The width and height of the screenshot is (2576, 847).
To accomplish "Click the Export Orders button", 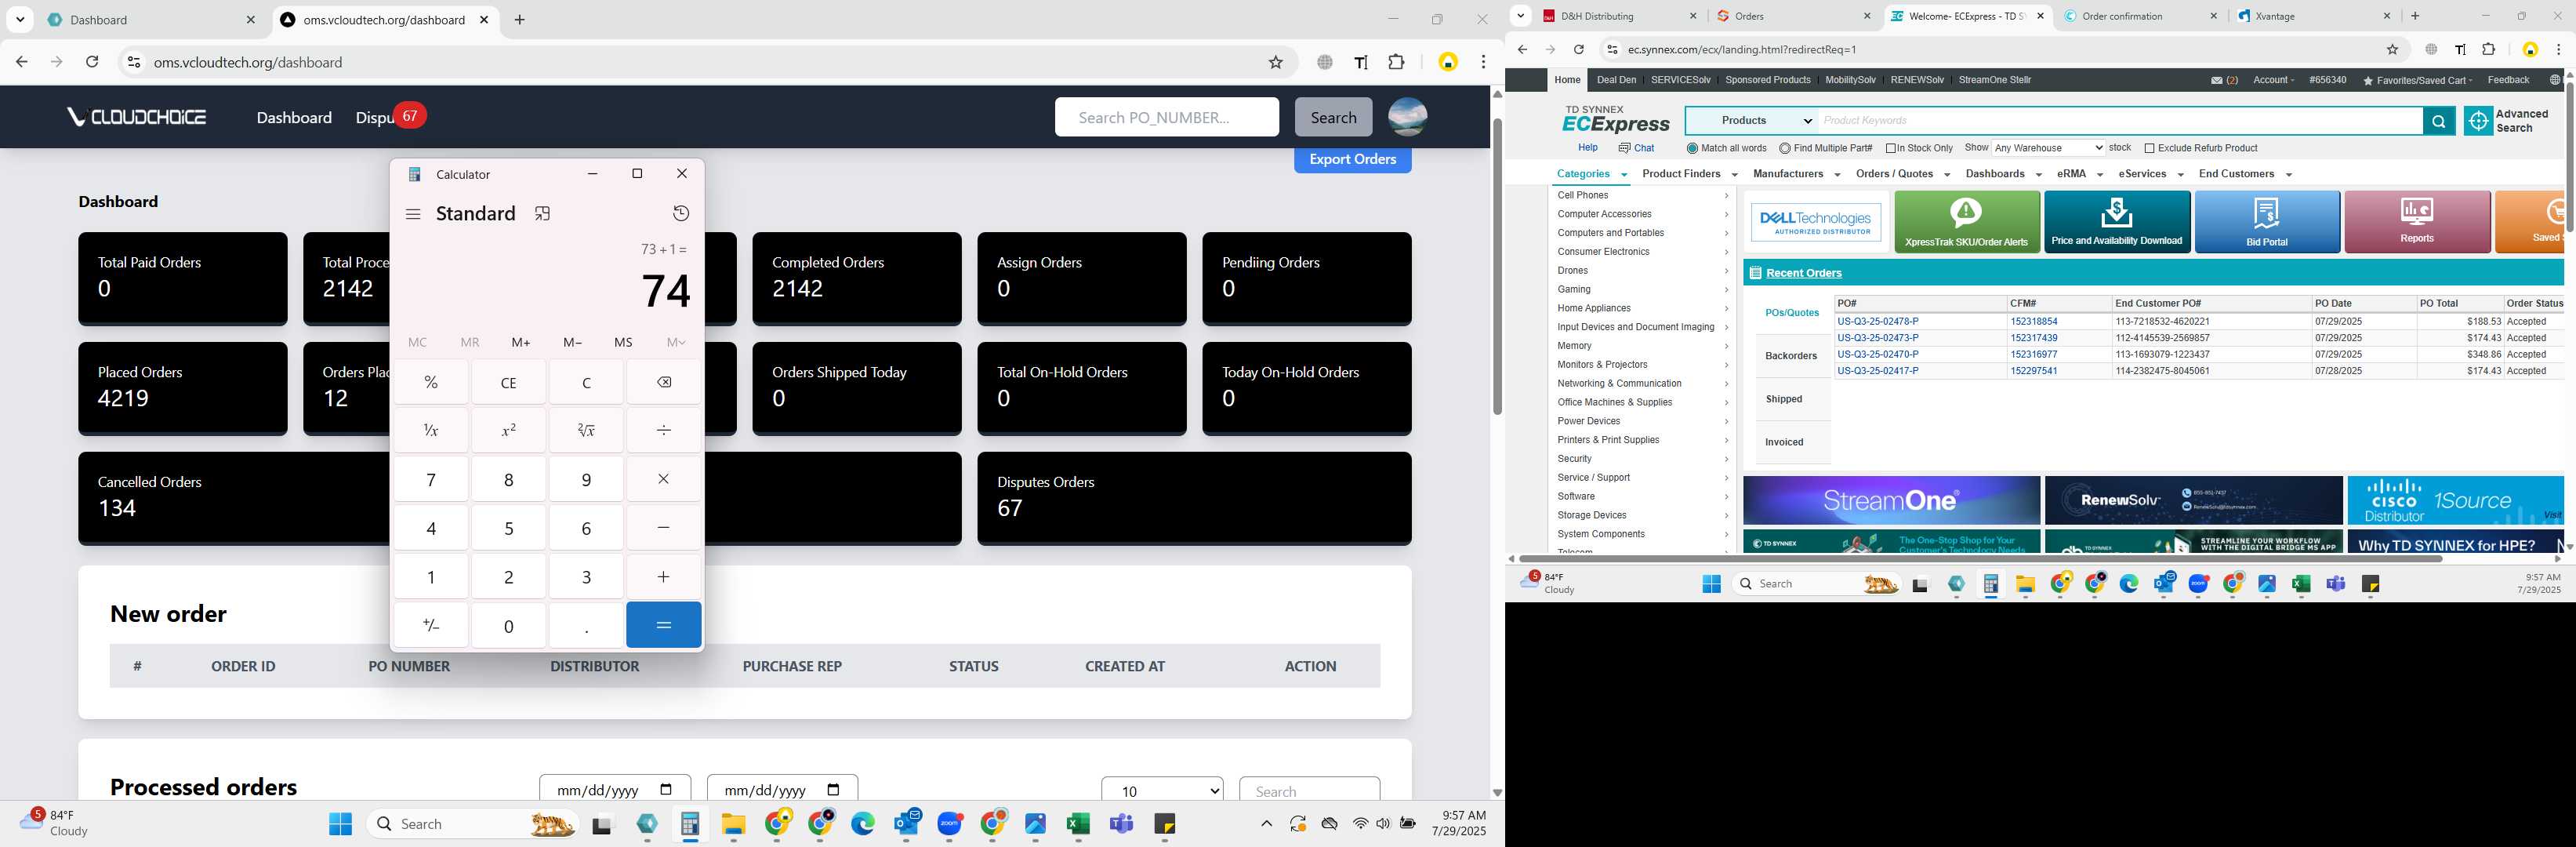I will click(1352, 160).
